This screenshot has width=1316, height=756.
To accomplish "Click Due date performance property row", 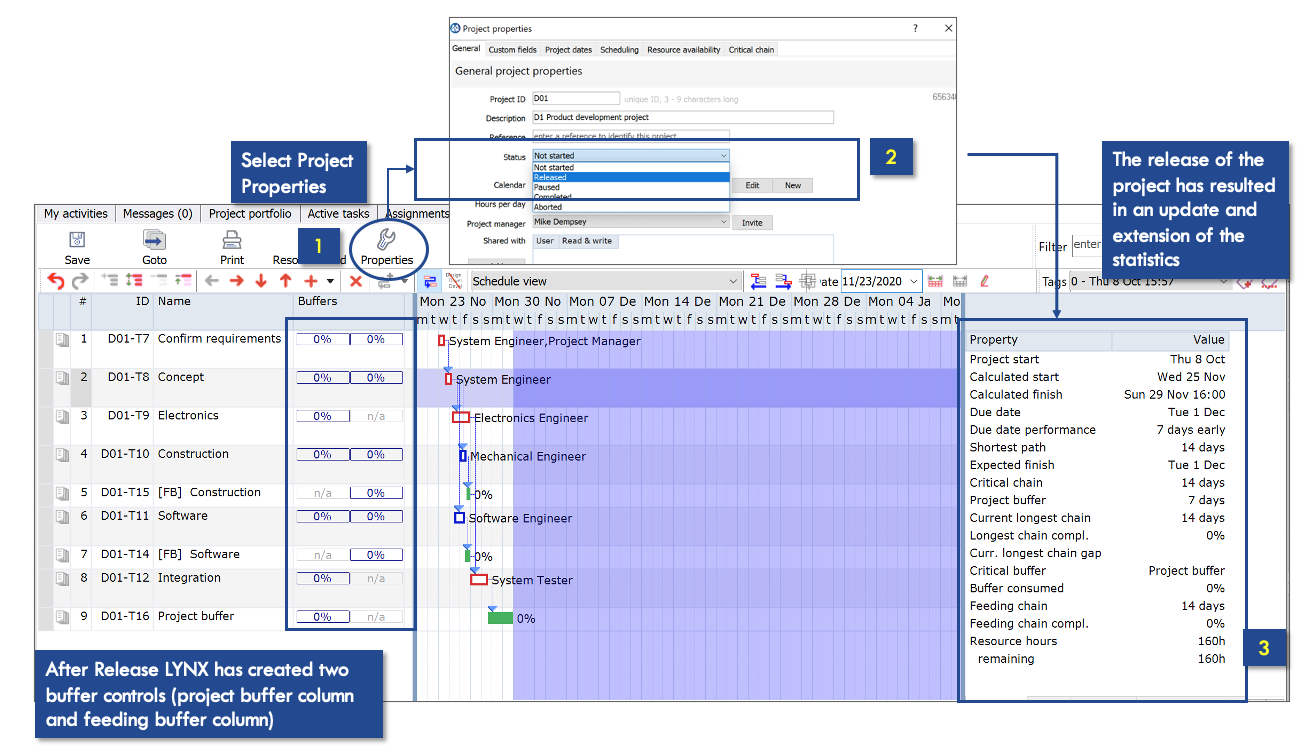I will pyautogui.click(x=1098, y=430).
